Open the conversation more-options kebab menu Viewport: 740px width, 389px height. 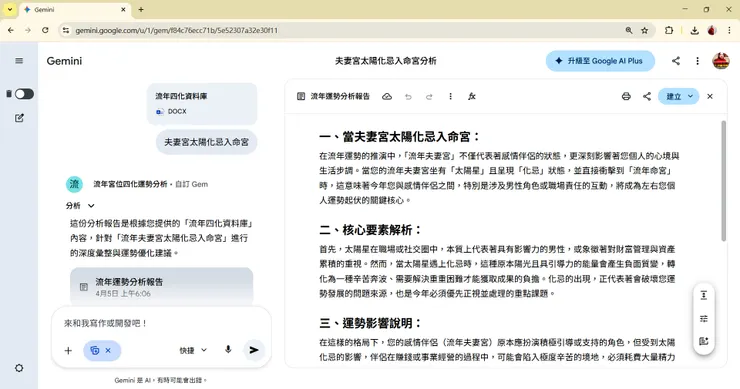698,61
